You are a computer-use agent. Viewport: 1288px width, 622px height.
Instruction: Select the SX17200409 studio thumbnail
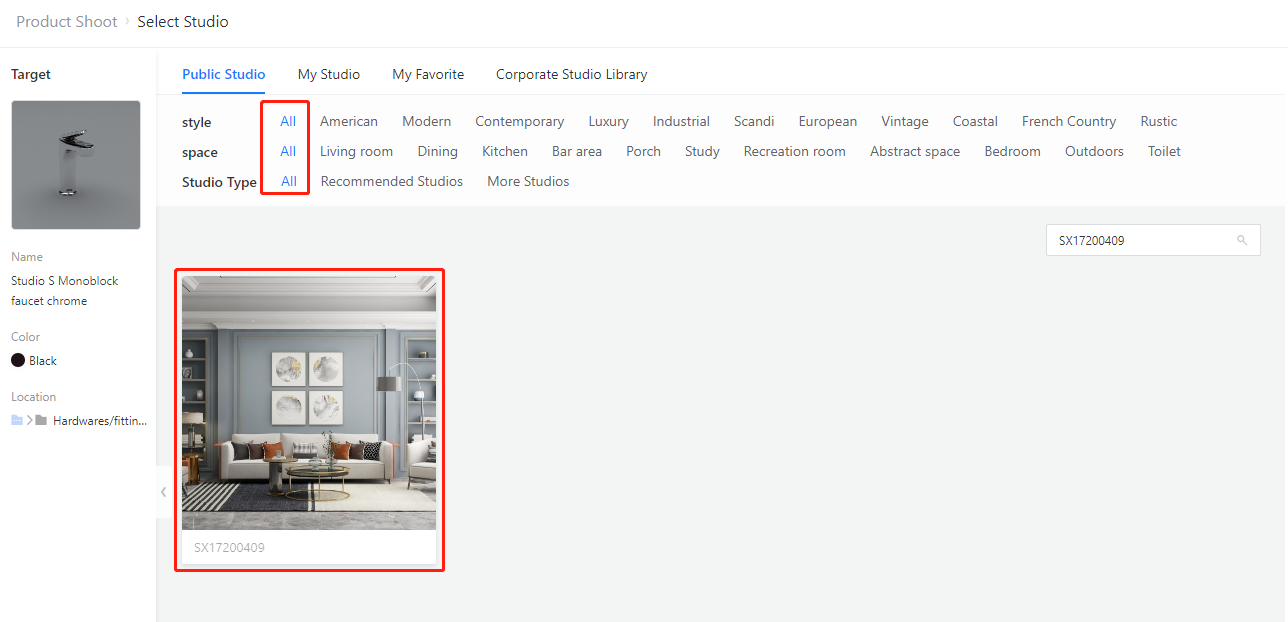[309, 402]
